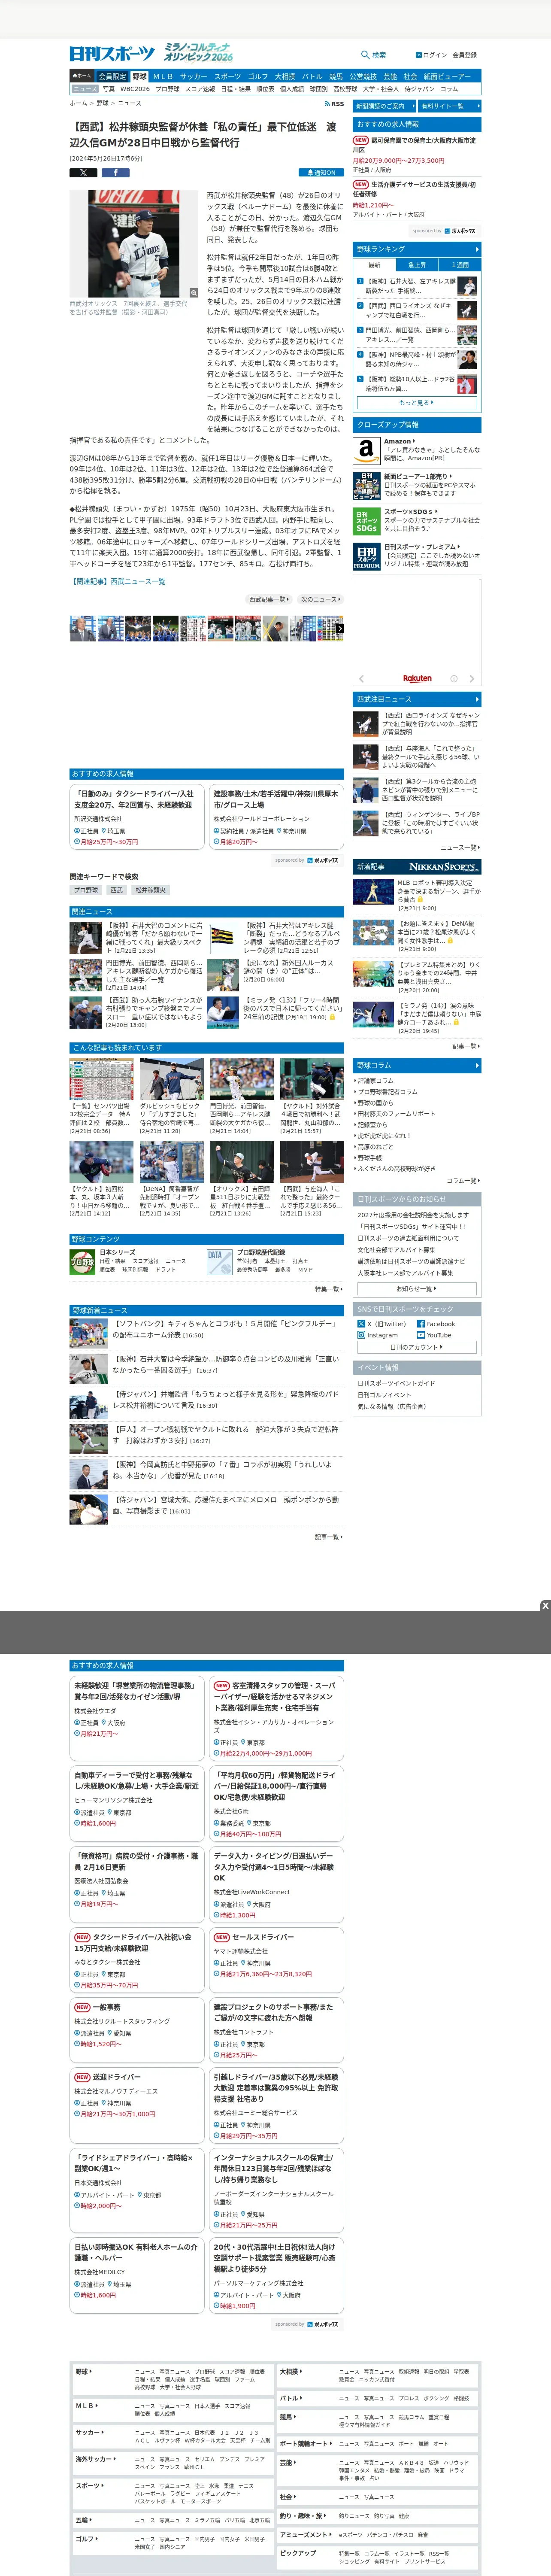Open the 紙面ビューアー thumbnail
551x2576 pixels.
(x=366, y=485)
